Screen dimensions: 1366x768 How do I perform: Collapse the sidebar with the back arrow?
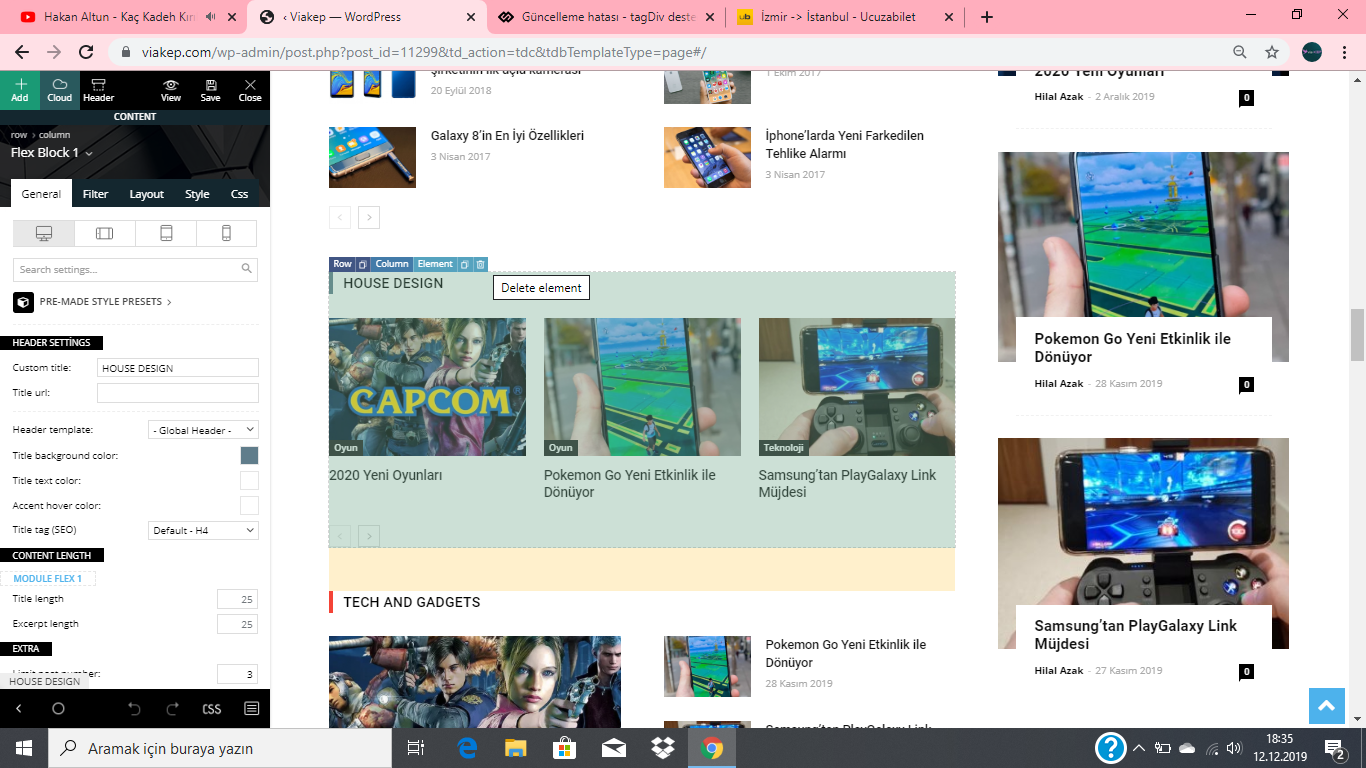click(x=18, y=708)
